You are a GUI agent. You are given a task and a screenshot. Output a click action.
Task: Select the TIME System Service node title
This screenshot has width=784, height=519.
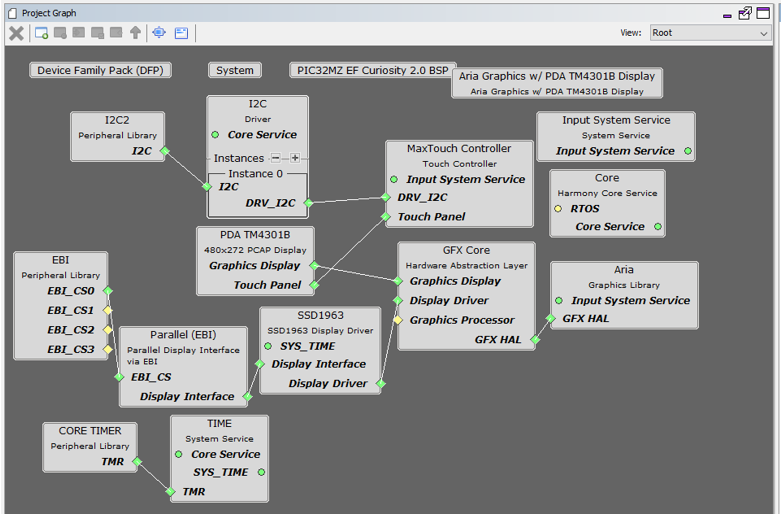[220, 424]
